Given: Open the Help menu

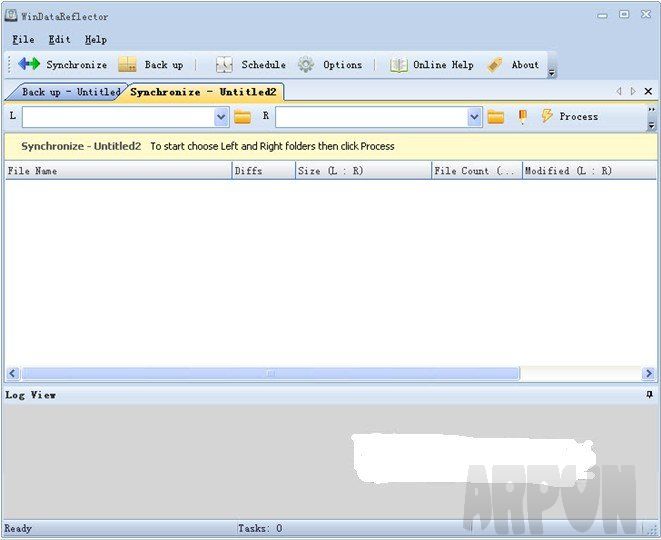Looking at the screenshot, I should (96, 40).
